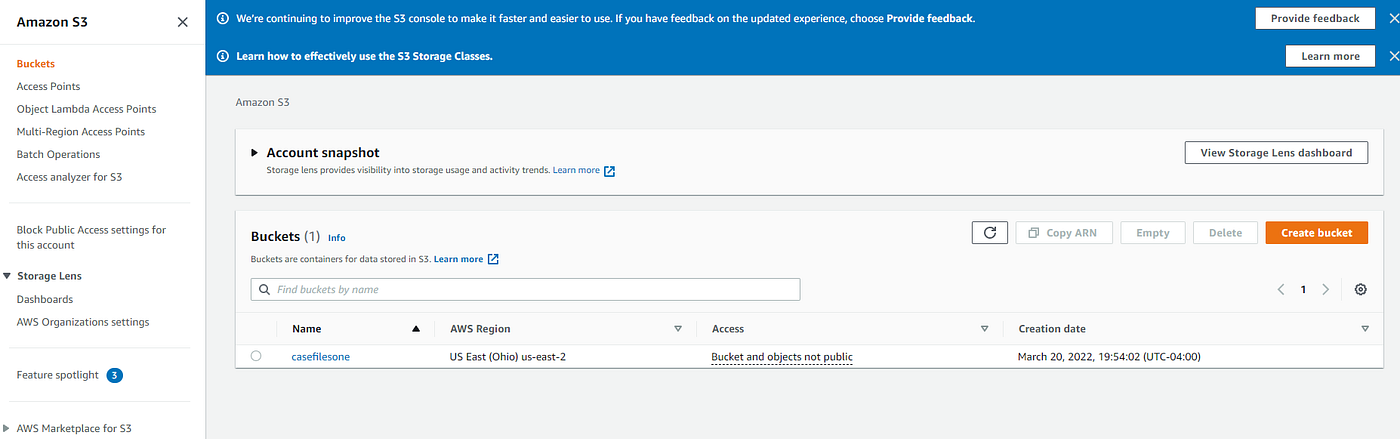Close the Amazon S3 sidebar panel
The height and width of the screenshot is (439, 1400).
click(x=182, y=22)
